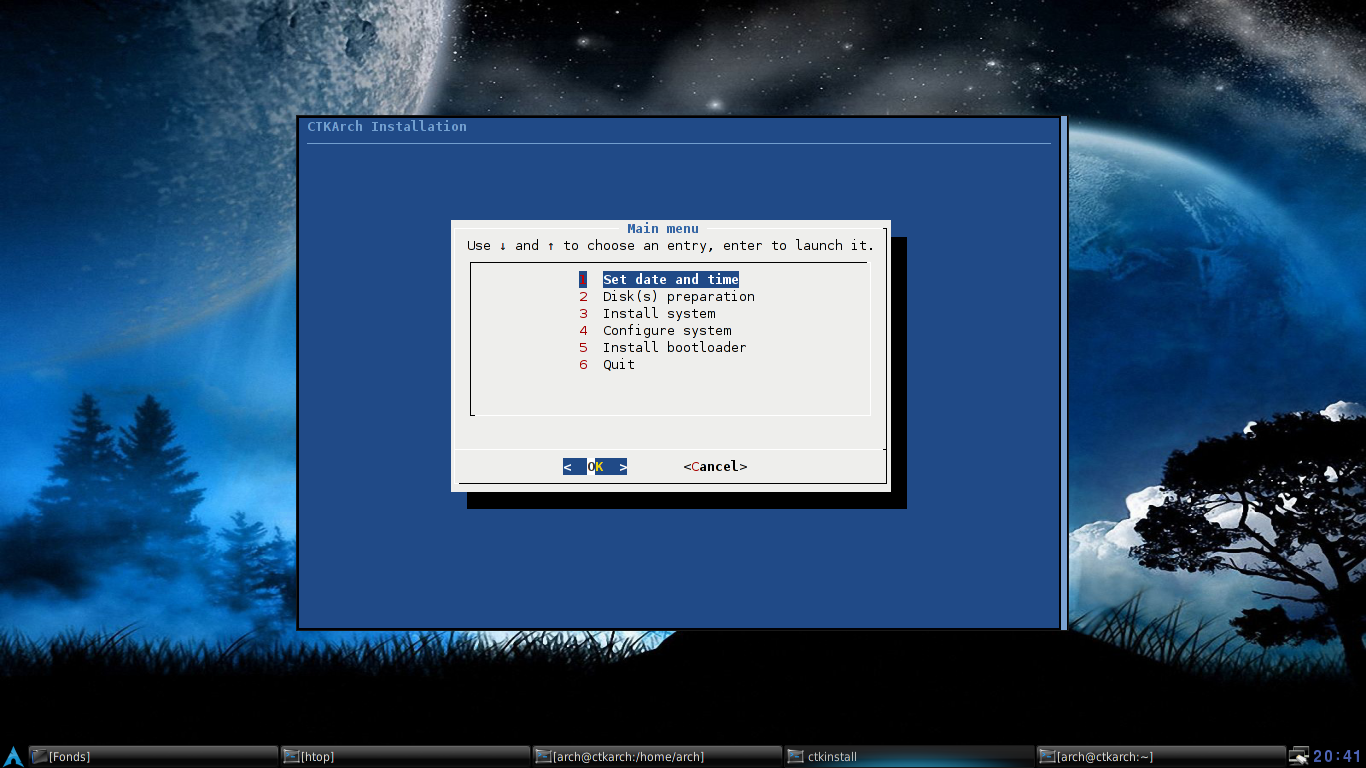Select "Disk(s) preparation" menu entry
Viewport: 1366px width, 768px height.
[x=678, y=297]
